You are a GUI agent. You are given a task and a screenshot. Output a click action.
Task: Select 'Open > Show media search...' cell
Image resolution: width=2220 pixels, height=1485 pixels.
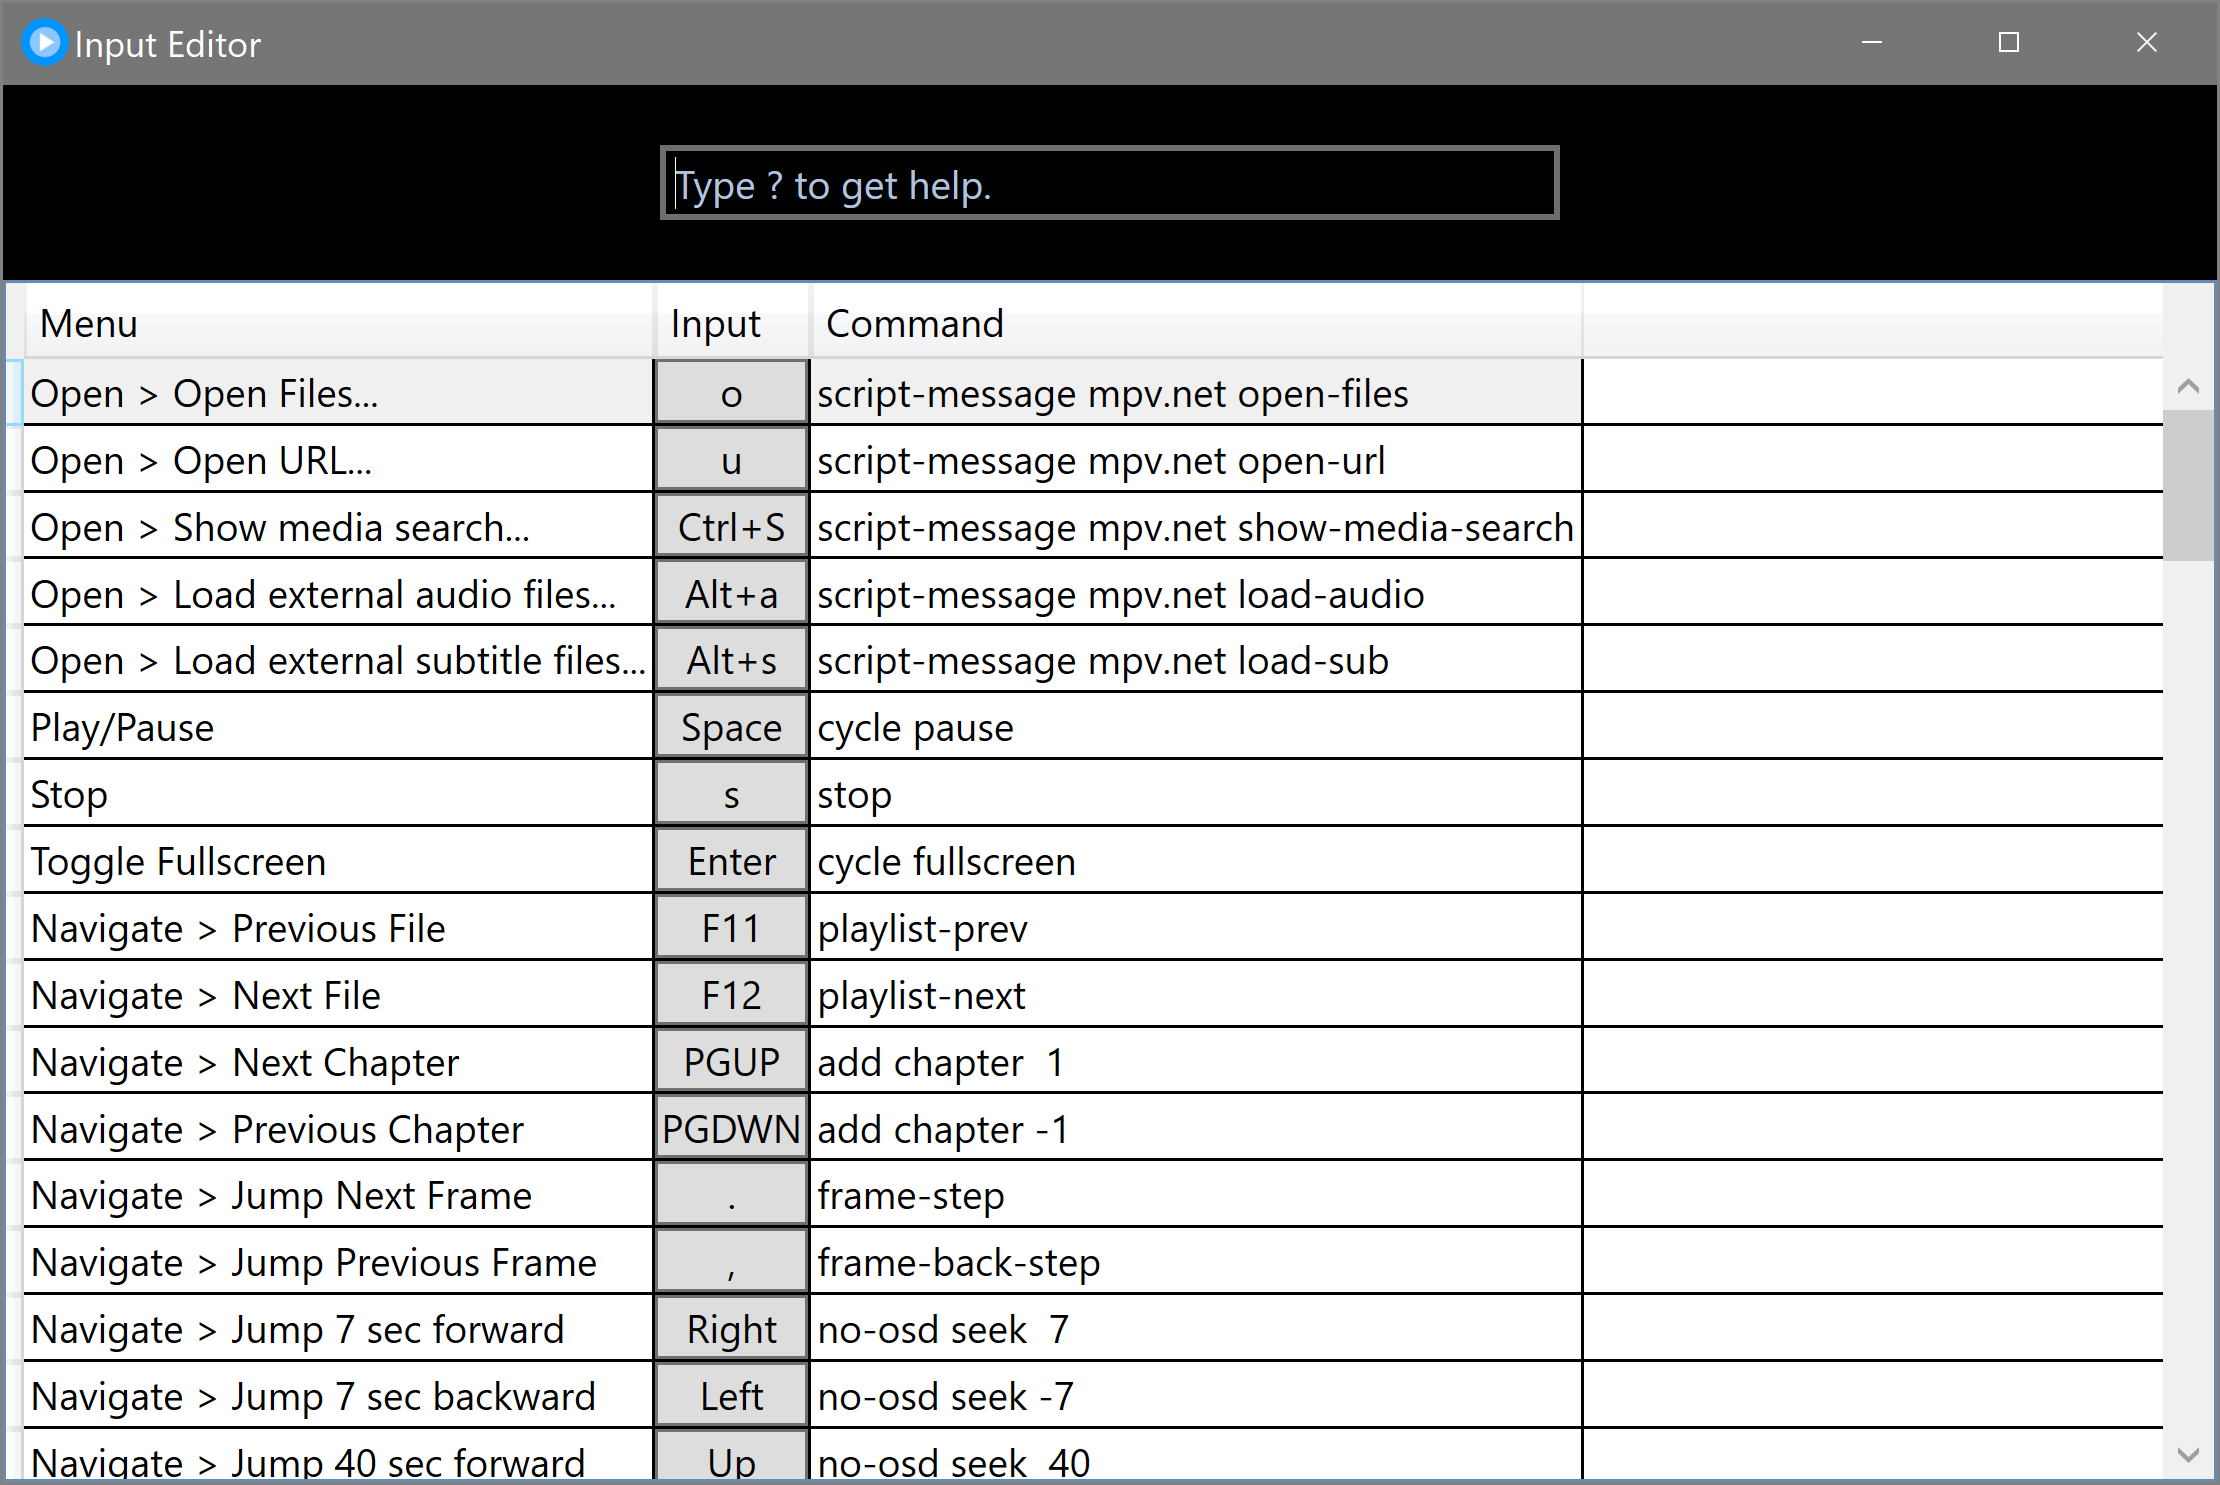click(338, 527)
